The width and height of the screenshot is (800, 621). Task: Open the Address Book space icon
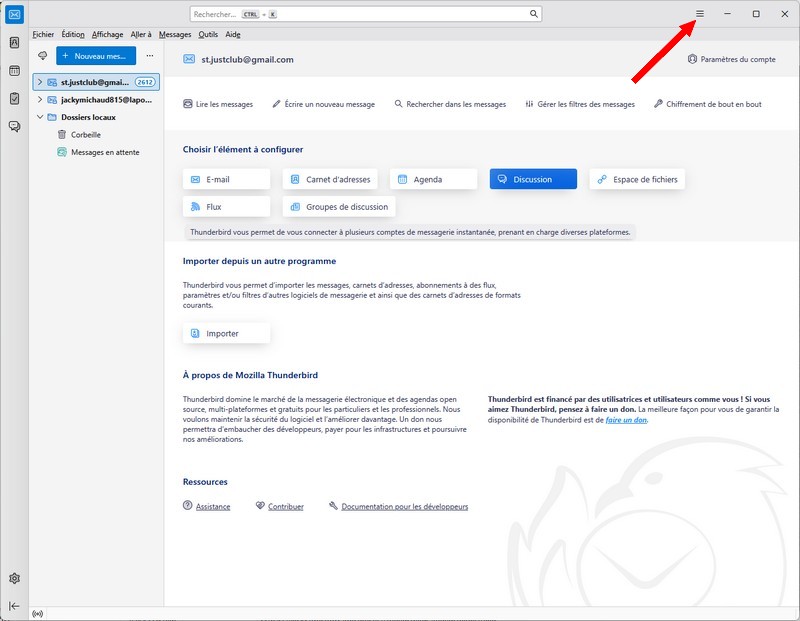tap(14, 43)
